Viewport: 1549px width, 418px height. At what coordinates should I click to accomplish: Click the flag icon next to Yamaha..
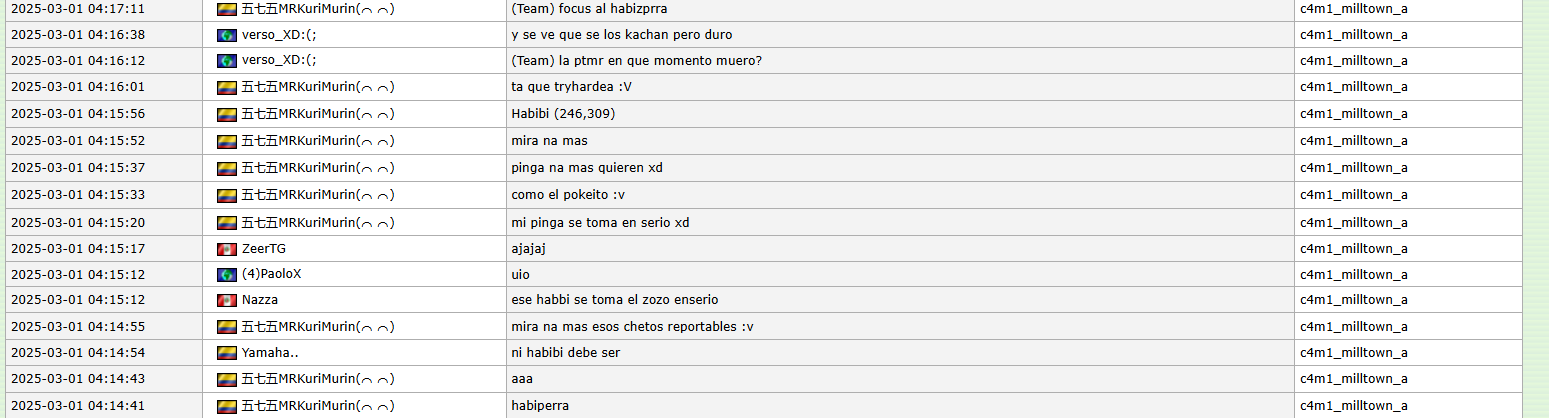coord(227,352)
